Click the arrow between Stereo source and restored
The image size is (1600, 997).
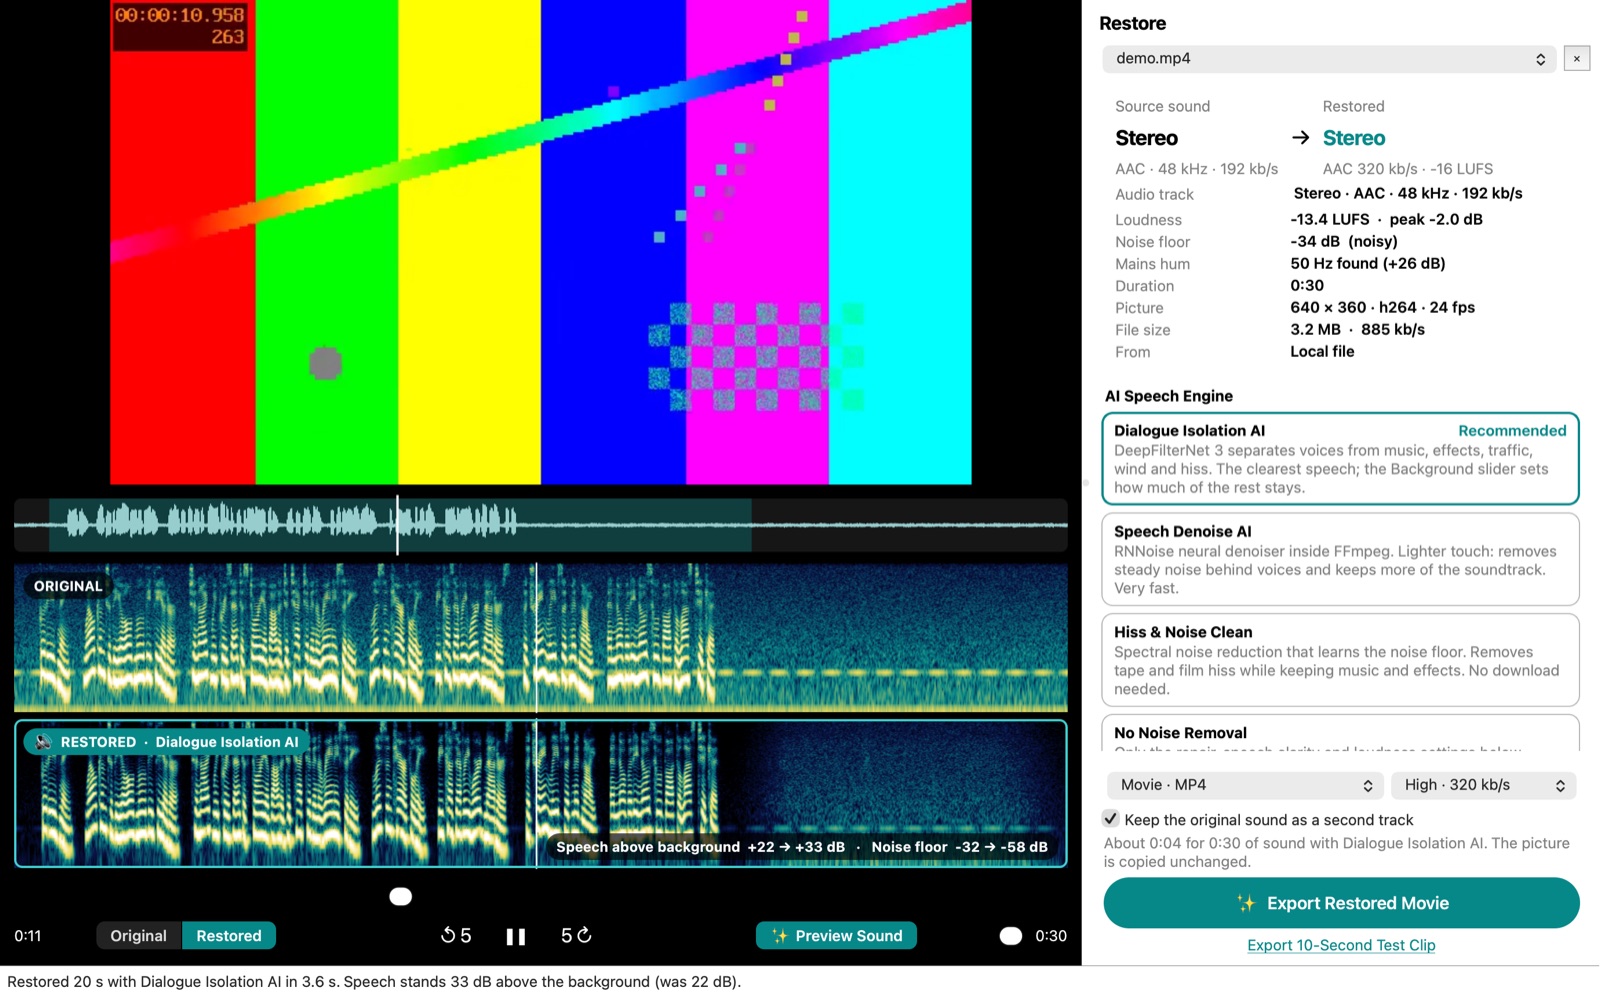point(1300,138)
